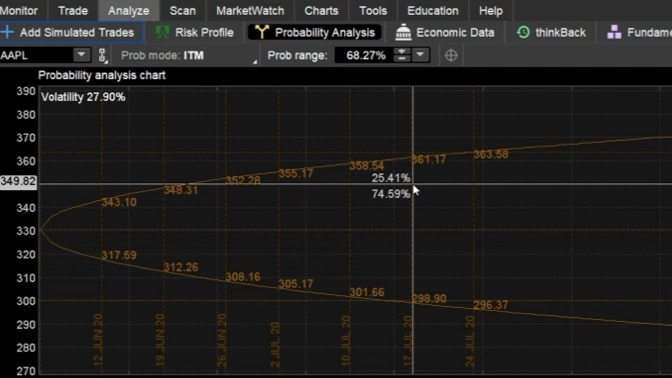
Task: Click the 68.27% Prob range field
Action: coord(365,55)
